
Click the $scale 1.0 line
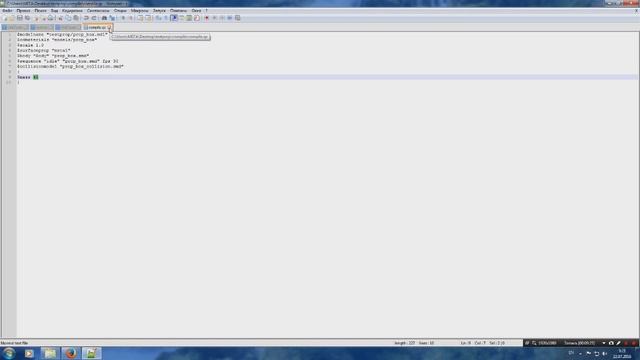pyautogui.click(x=31, y=45)
